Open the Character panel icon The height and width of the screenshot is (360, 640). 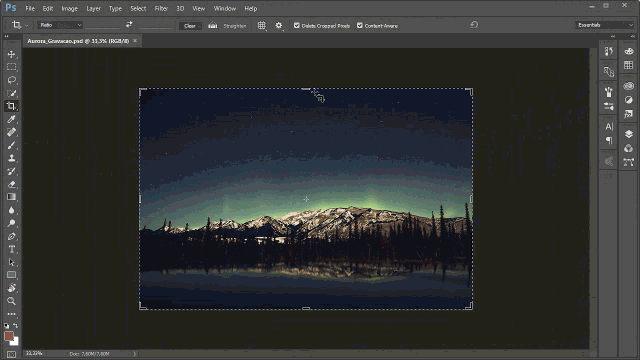coord(609,127)
